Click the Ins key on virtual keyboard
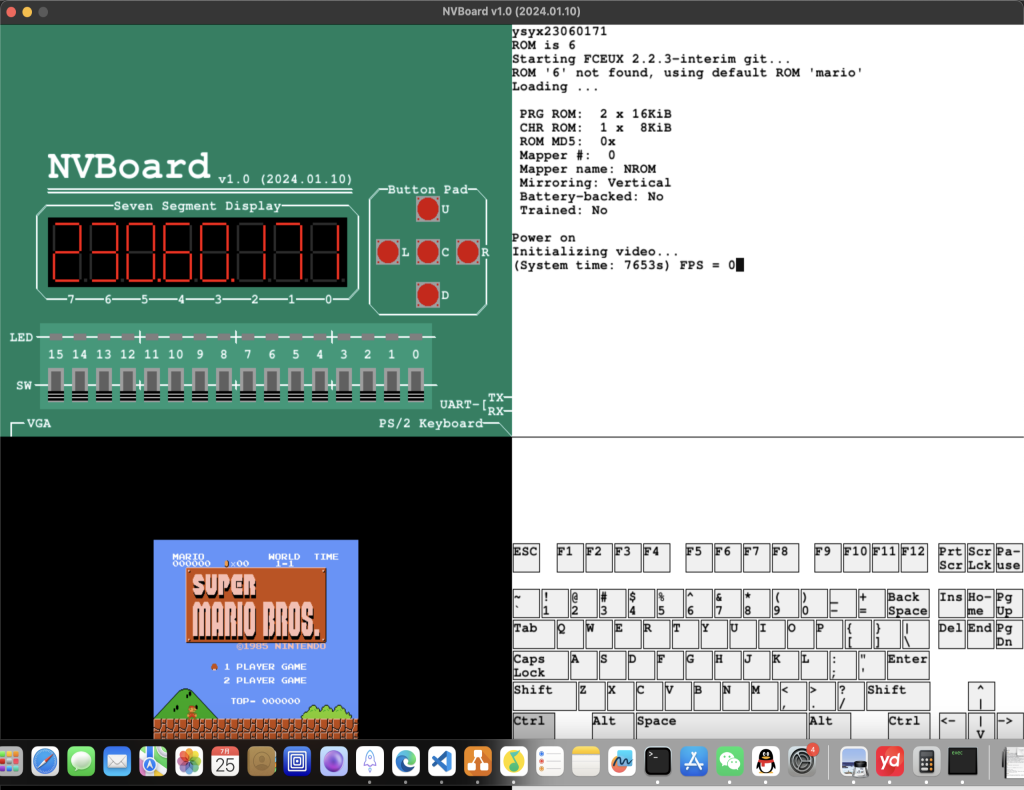Viewport: 1024px width, 790px height. [x=951, y=604]
